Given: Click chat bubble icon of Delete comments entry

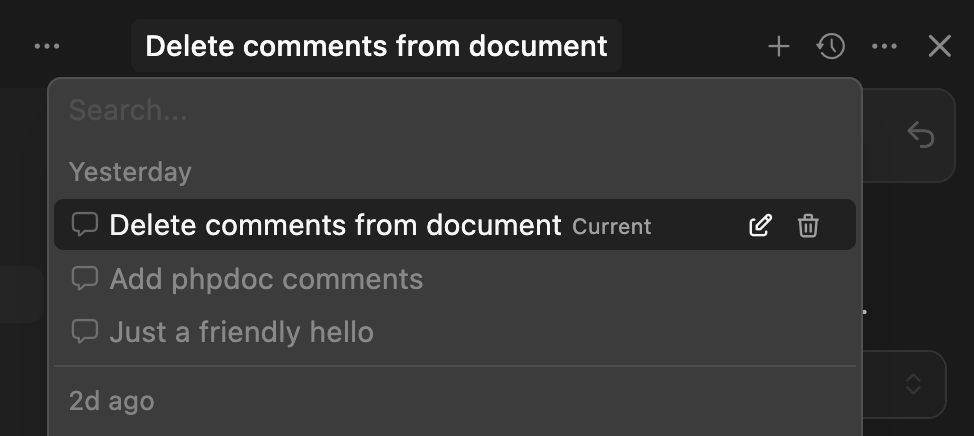Looking at the screenshot, I should [x=85, y=226].
